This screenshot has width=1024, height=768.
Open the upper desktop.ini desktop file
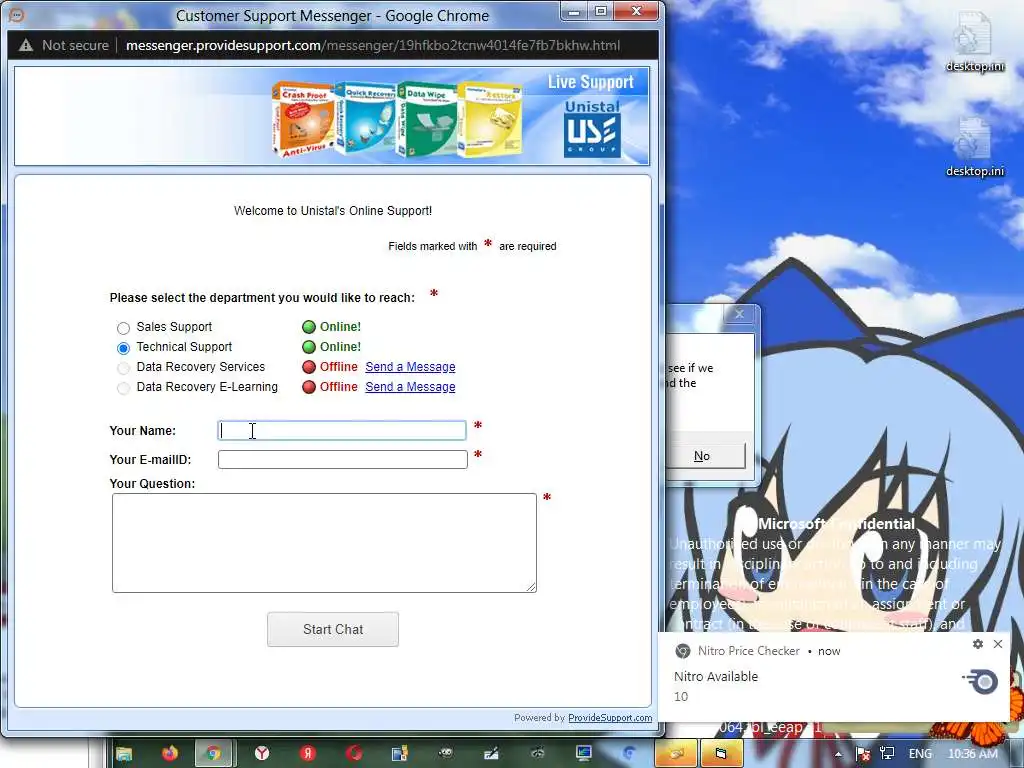(974, 42)
